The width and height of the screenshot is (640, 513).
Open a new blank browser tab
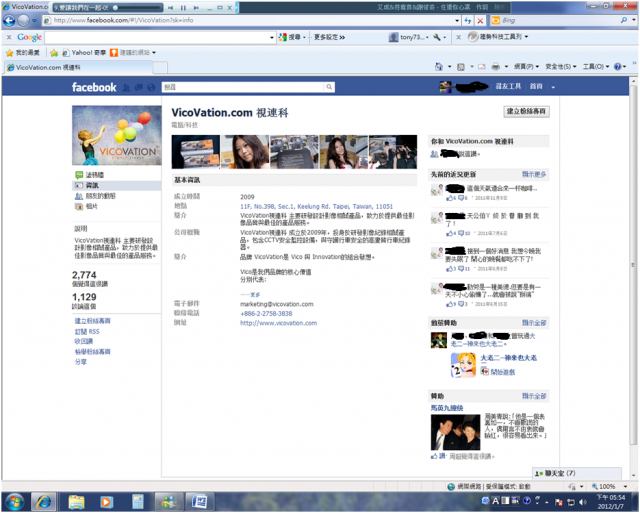(x=160, y=67)
